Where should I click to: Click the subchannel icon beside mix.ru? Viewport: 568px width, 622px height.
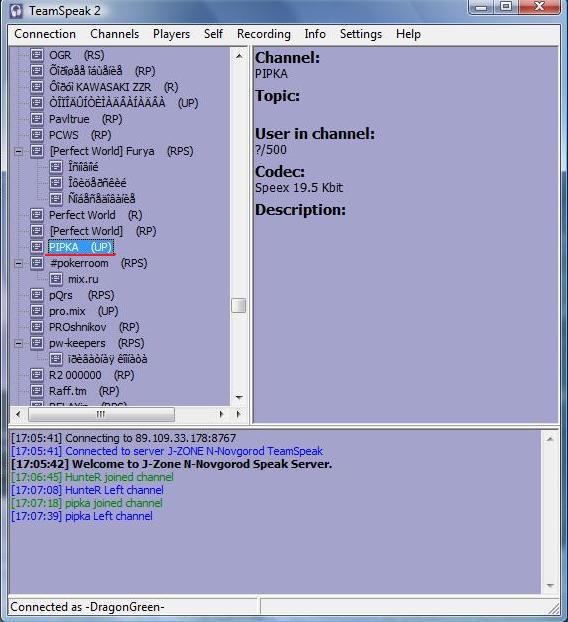[56, 279]
